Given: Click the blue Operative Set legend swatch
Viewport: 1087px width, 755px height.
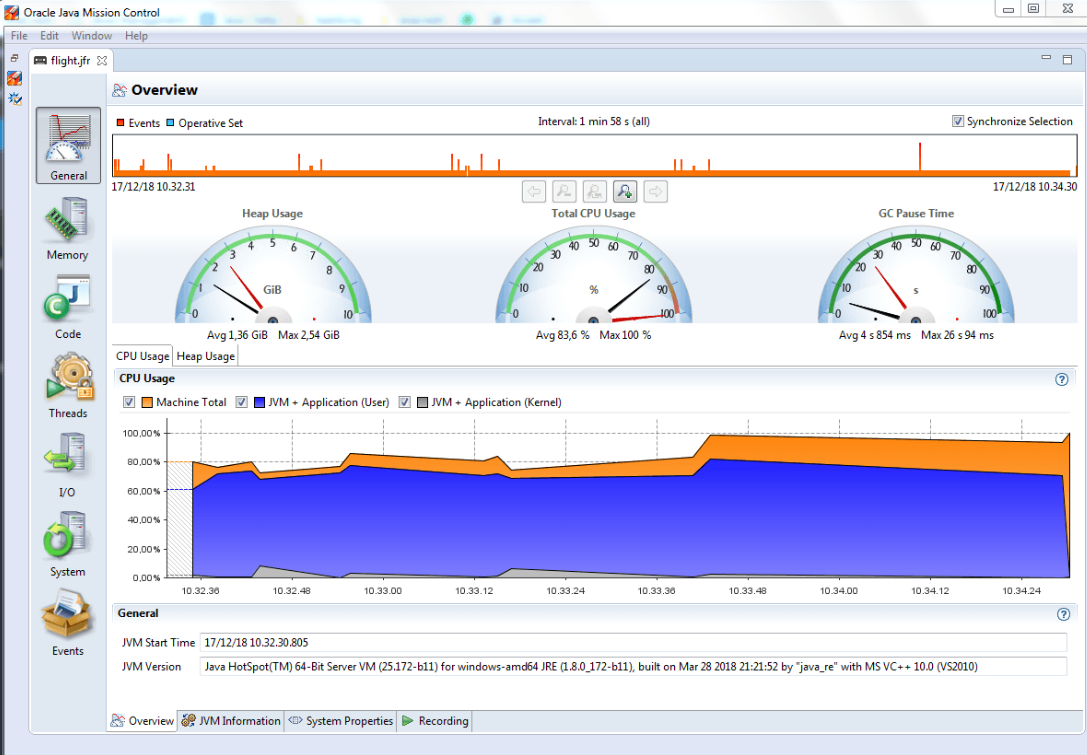Looking at the screenshot, I should pos(170,123).
